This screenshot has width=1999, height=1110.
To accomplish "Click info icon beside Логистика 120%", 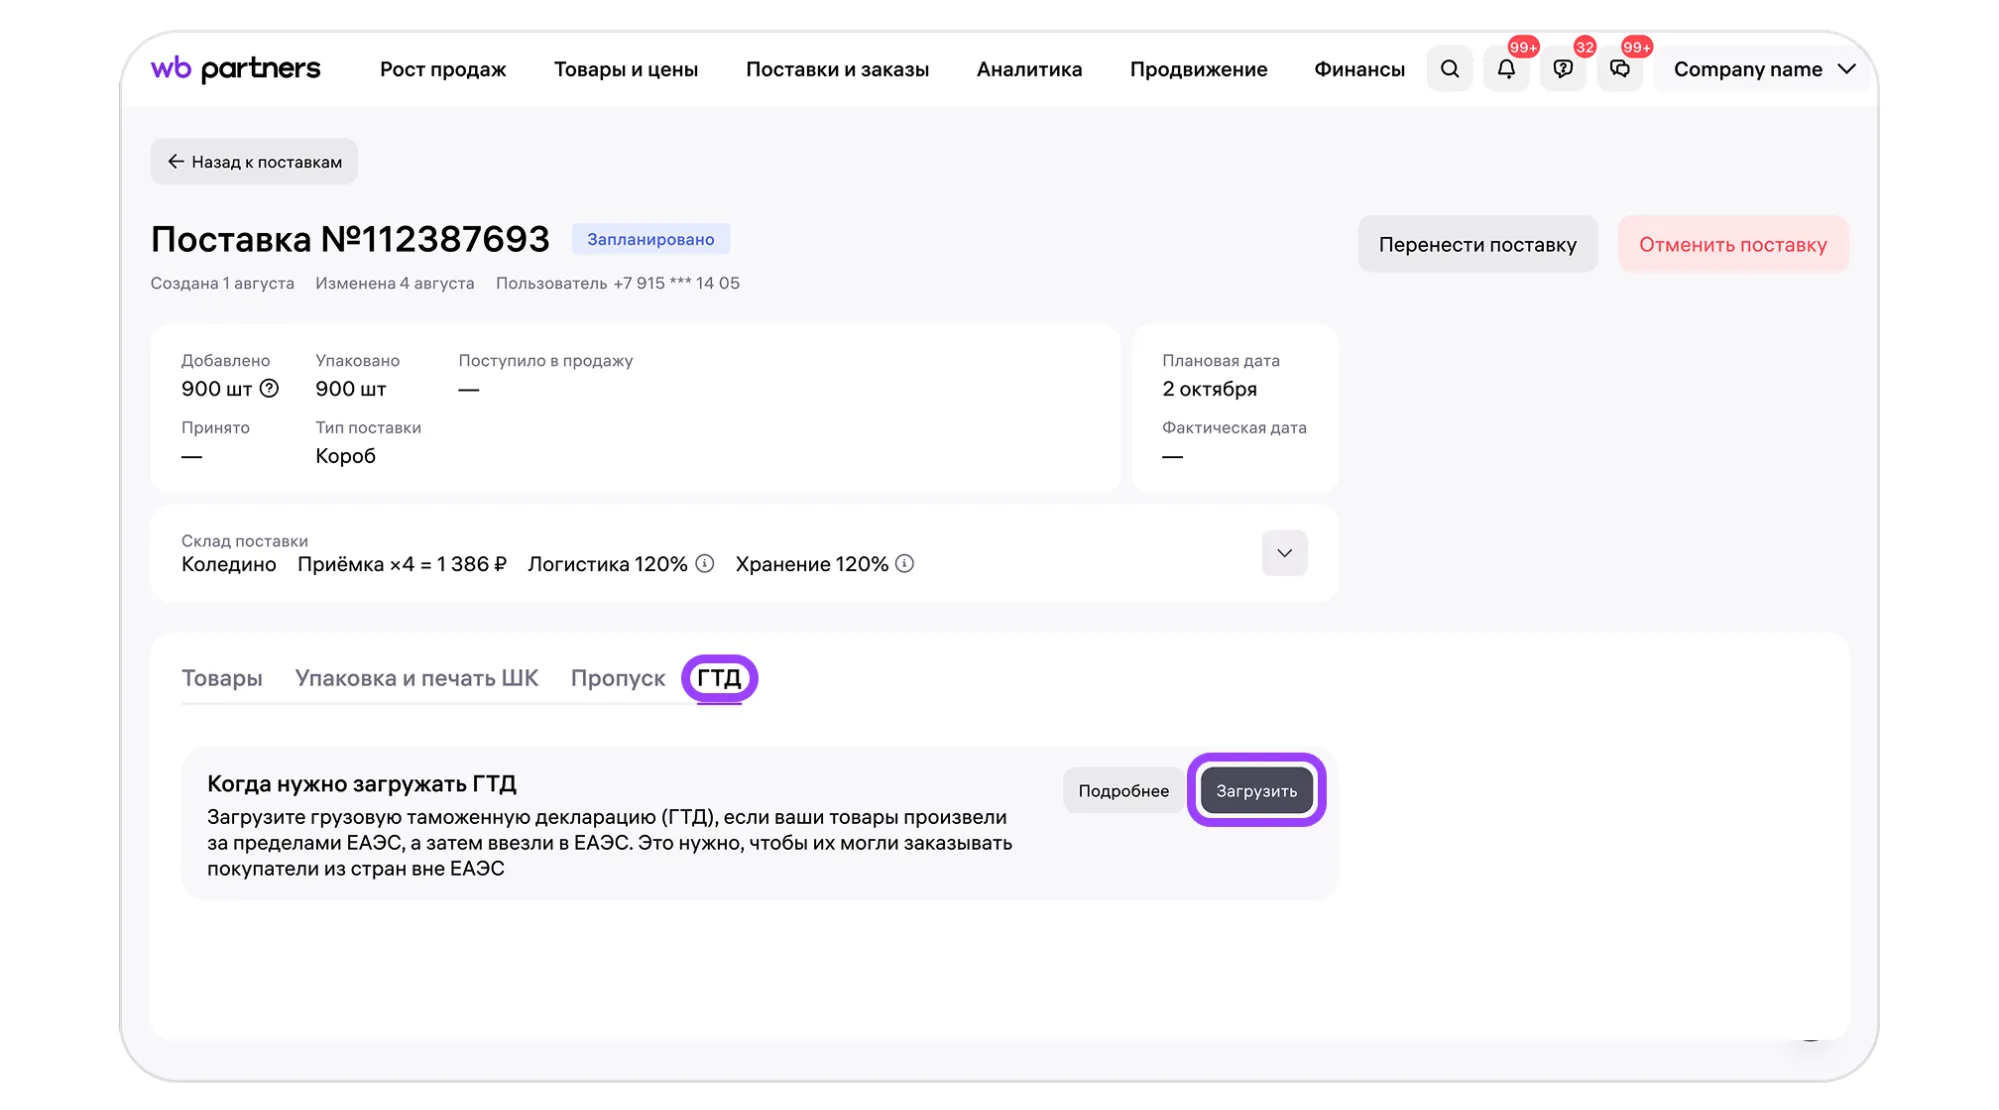I will pos(705,564).
